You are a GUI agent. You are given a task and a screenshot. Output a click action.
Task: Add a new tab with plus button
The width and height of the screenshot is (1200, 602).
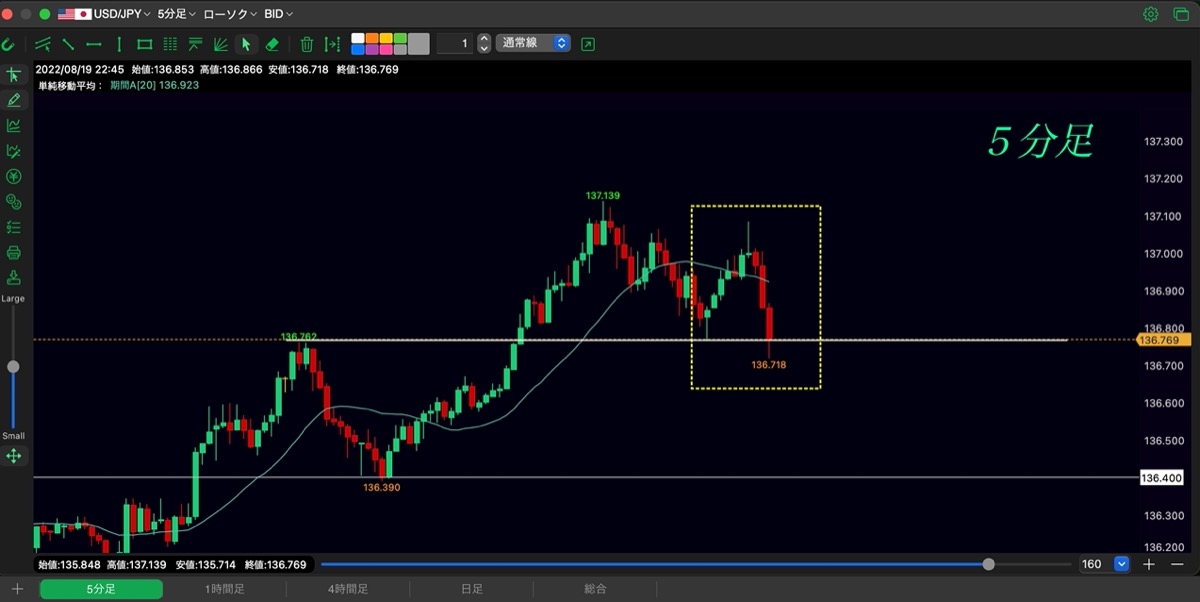[x=17, y=589]
